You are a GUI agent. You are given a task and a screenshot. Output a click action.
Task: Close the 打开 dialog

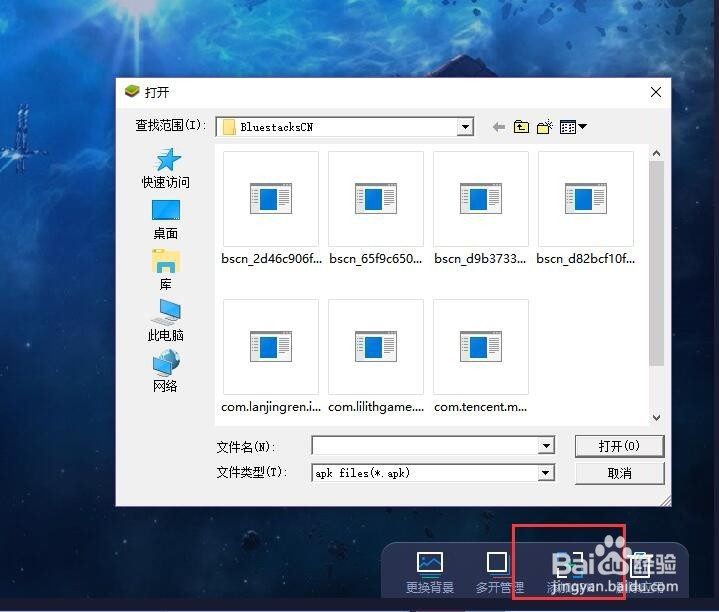(x=656, y=92)
